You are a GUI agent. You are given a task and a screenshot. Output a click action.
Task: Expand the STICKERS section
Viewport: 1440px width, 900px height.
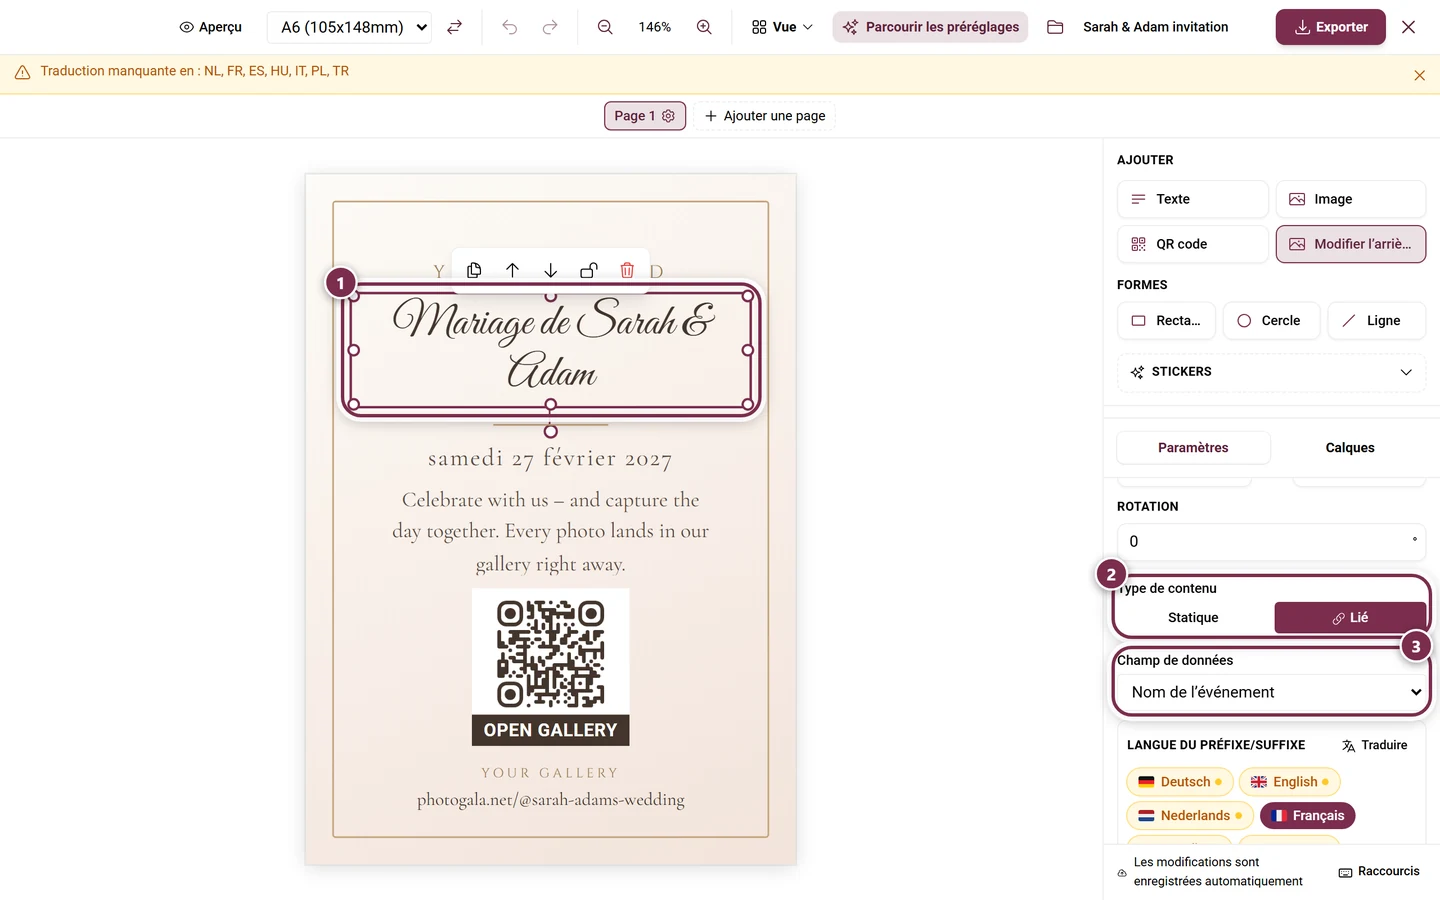click(1271, 372)
